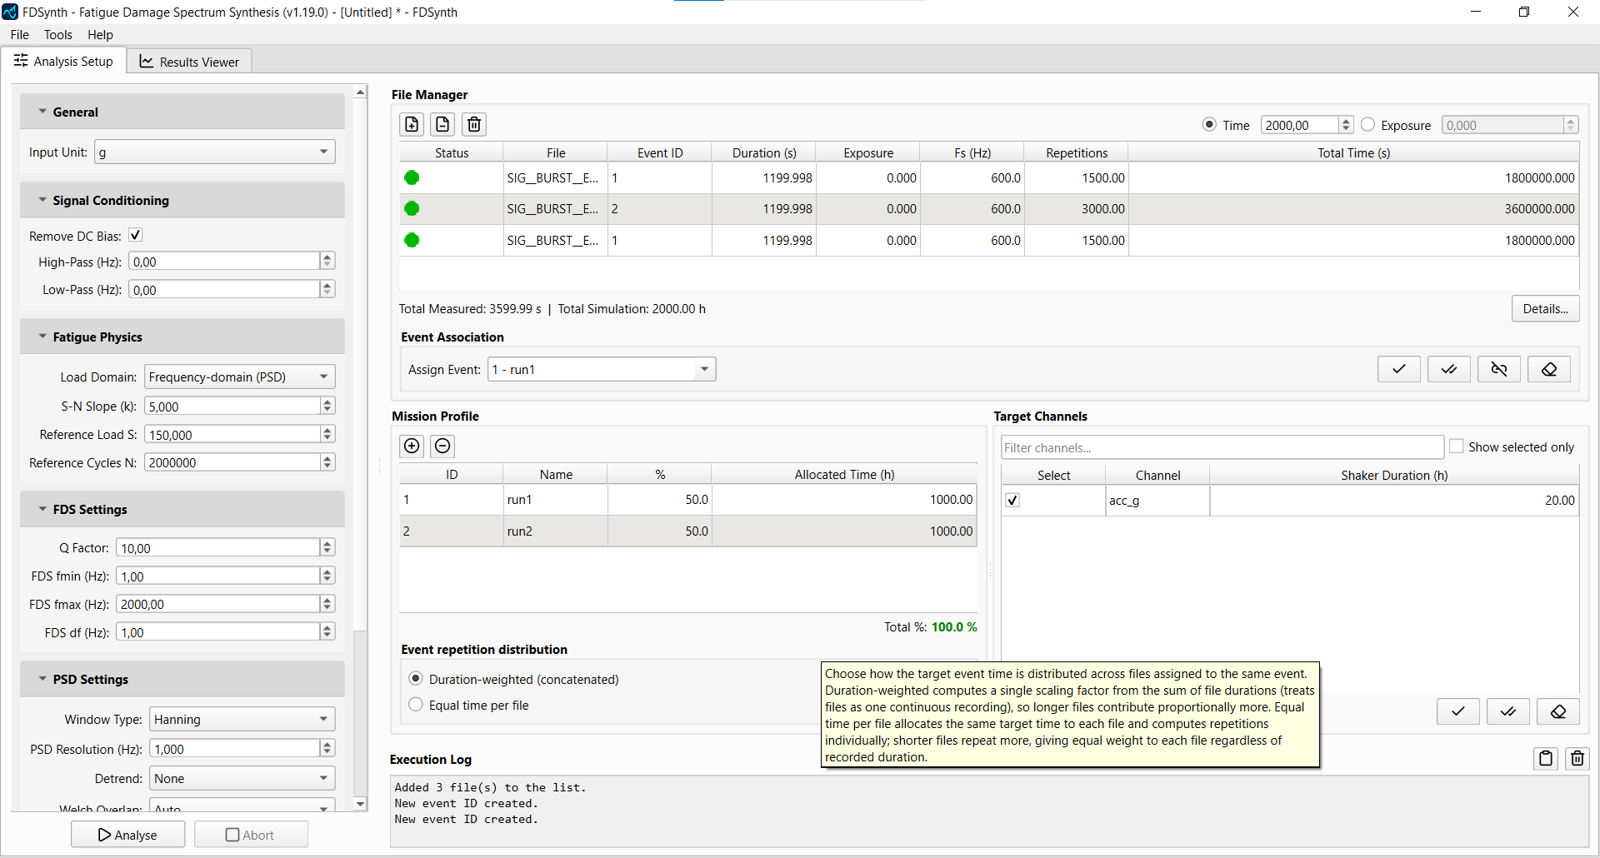Open the Load Domain dropdown
This screenshot has width=1600, height=858.
tap(239, 377)
